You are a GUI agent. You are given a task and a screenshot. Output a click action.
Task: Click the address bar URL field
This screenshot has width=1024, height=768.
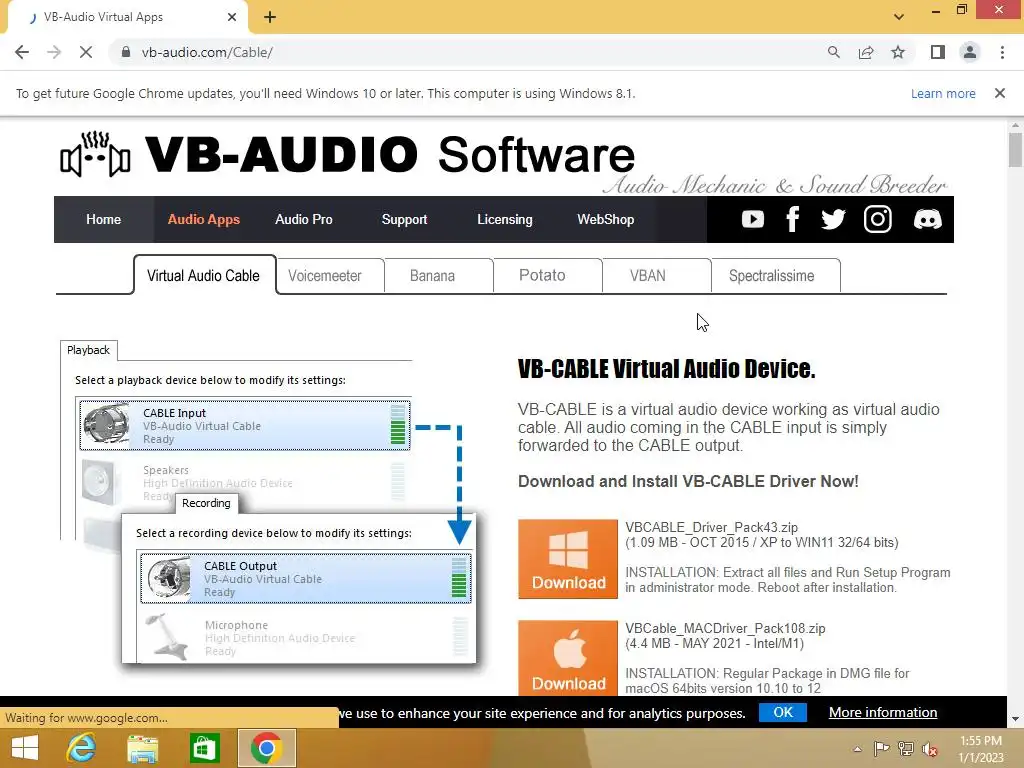(x=470, y=52)
